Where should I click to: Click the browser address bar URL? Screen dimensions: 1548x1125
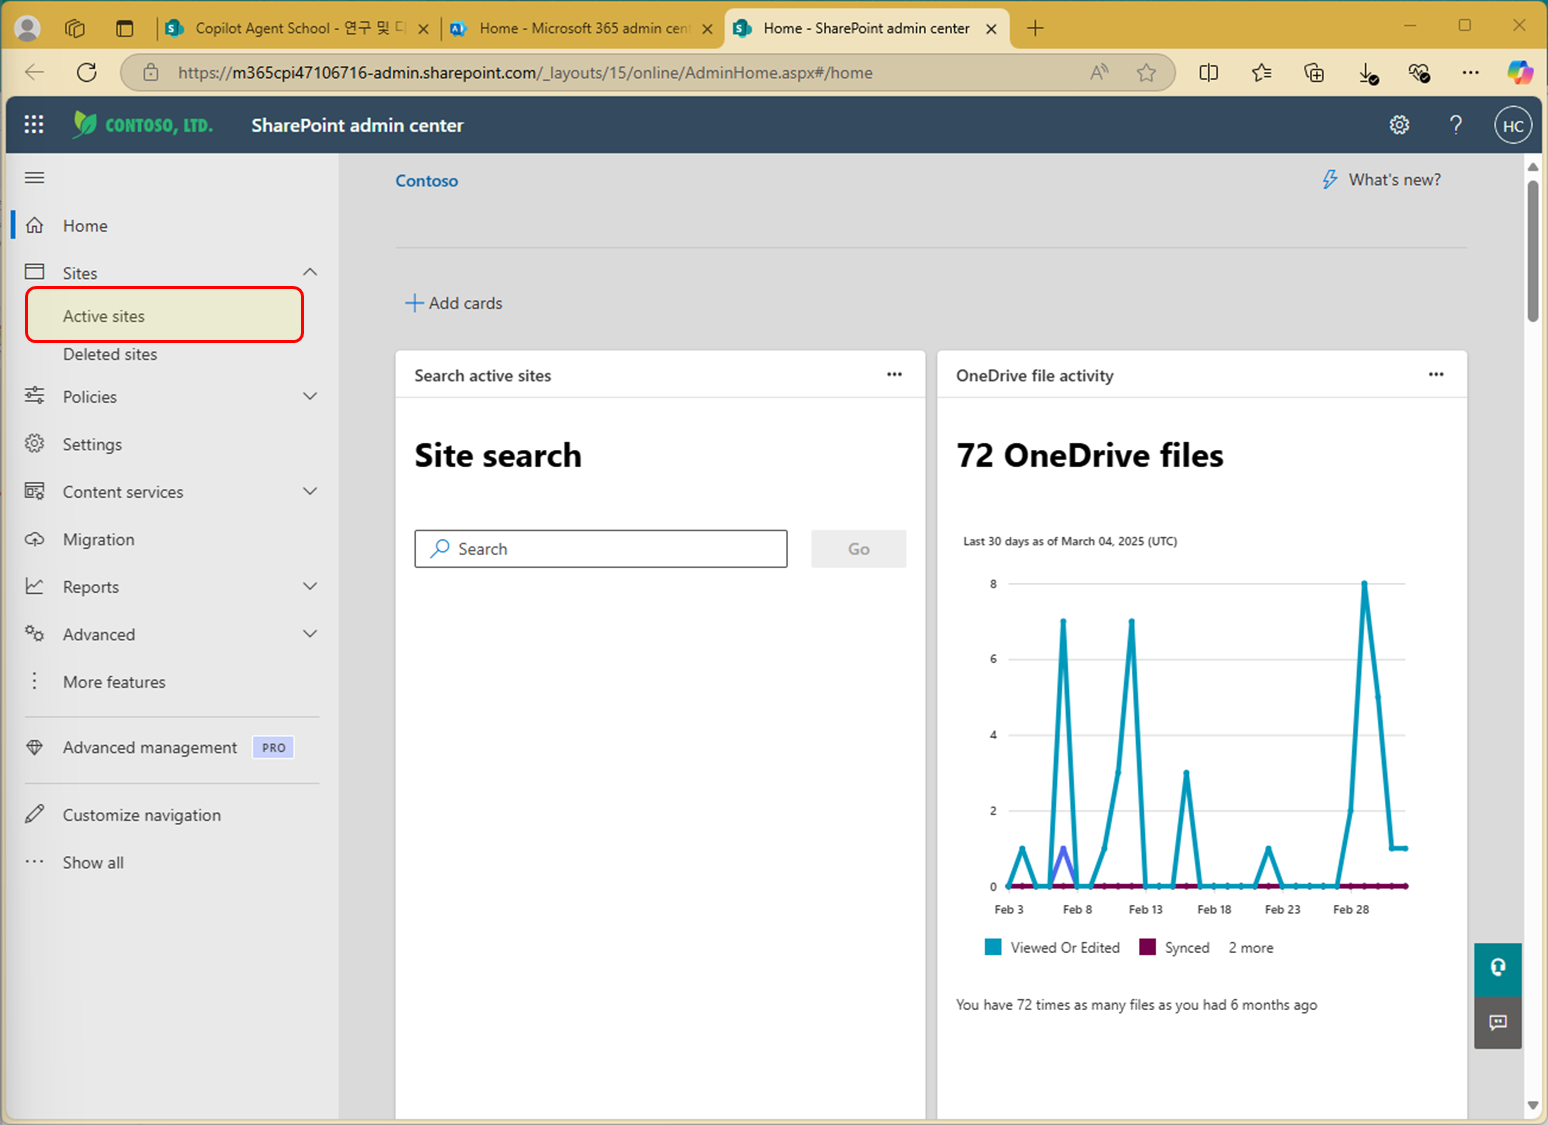pos(525,72)
